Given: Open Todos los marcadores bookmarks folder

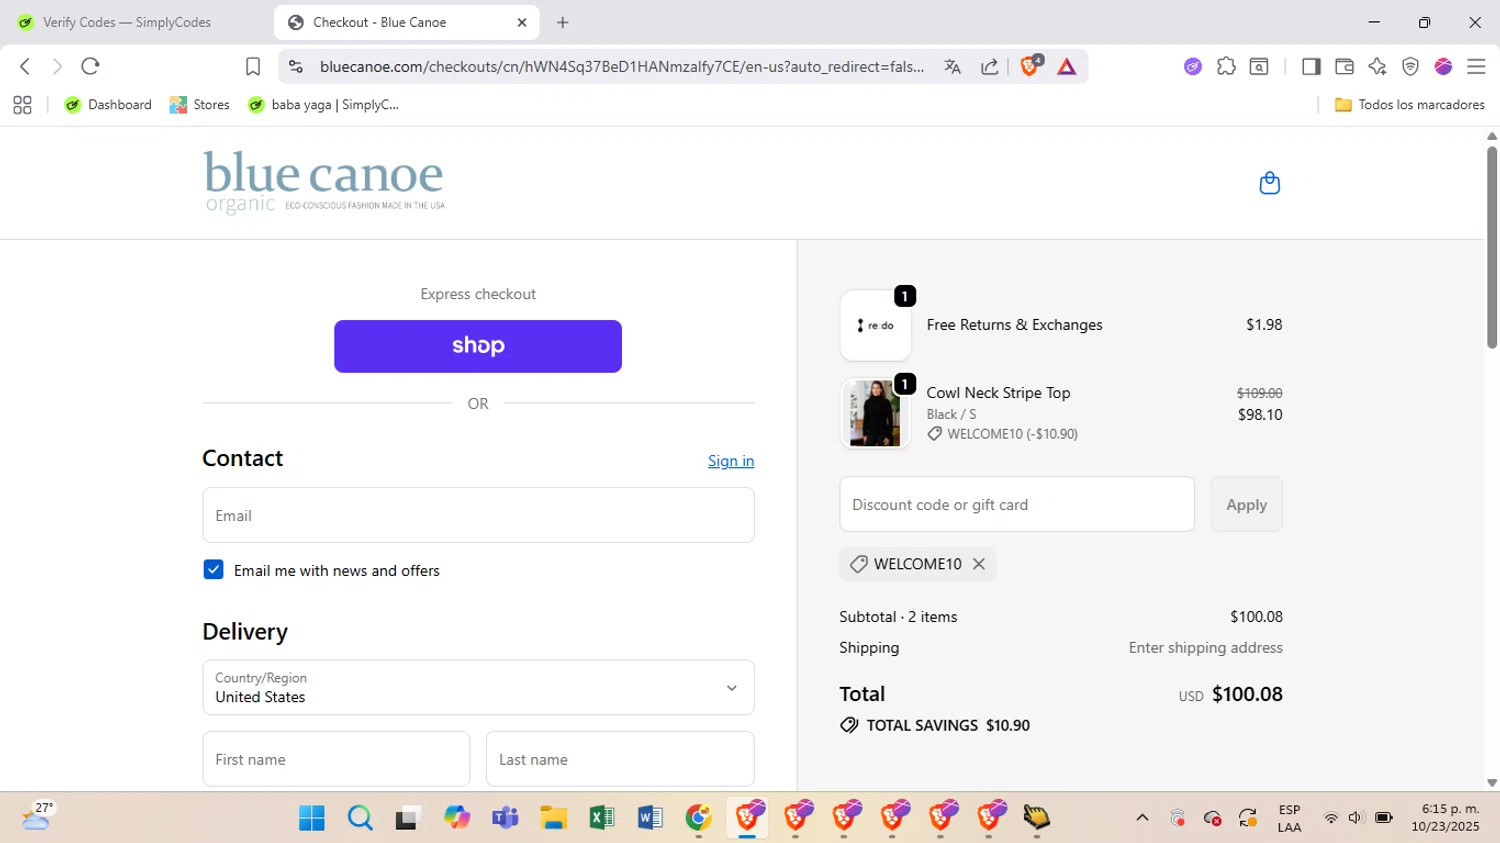Looking at the screenshot, I should [x=1410, y=105].
